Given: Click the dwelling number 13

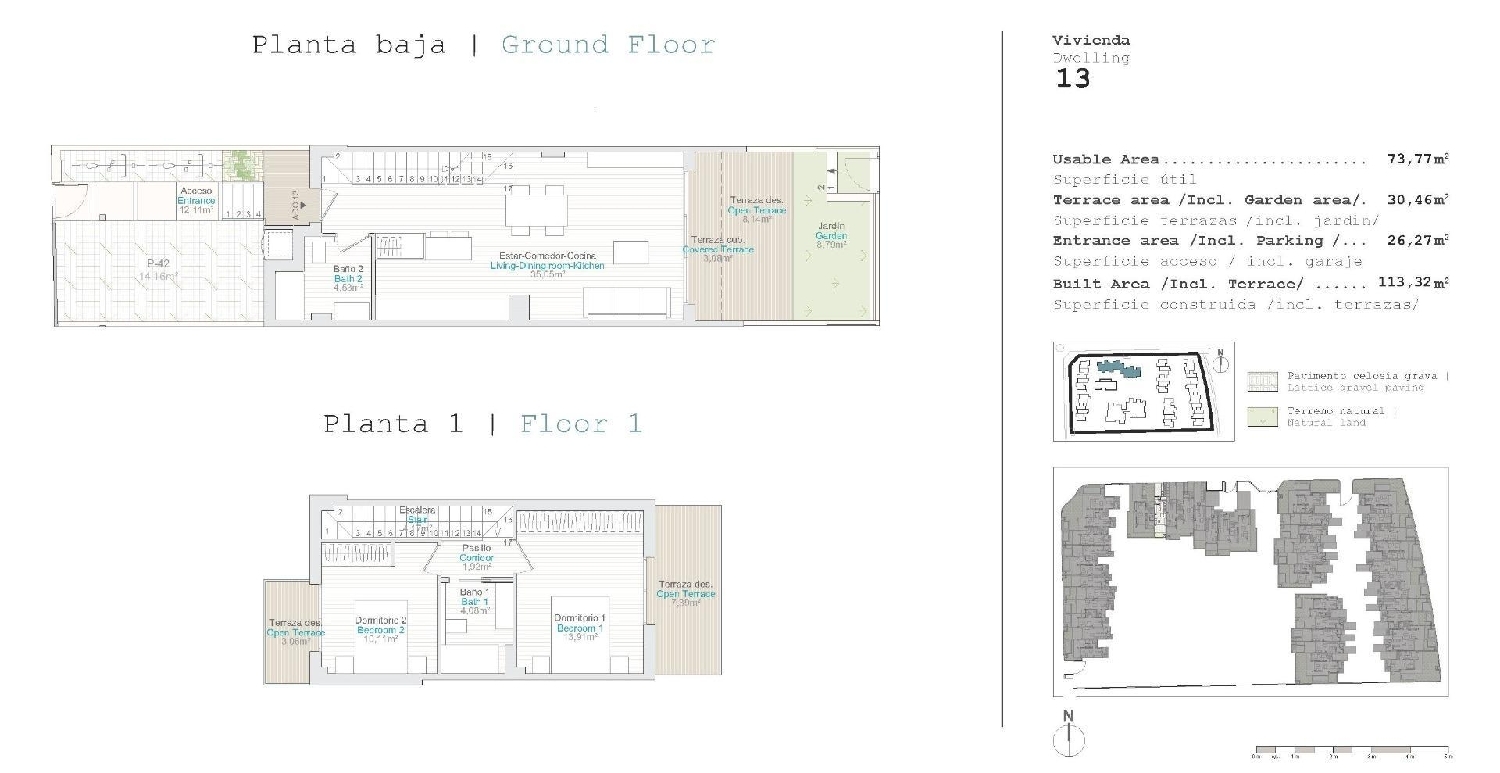Looking at the screenshot, I should point(1073,79).
